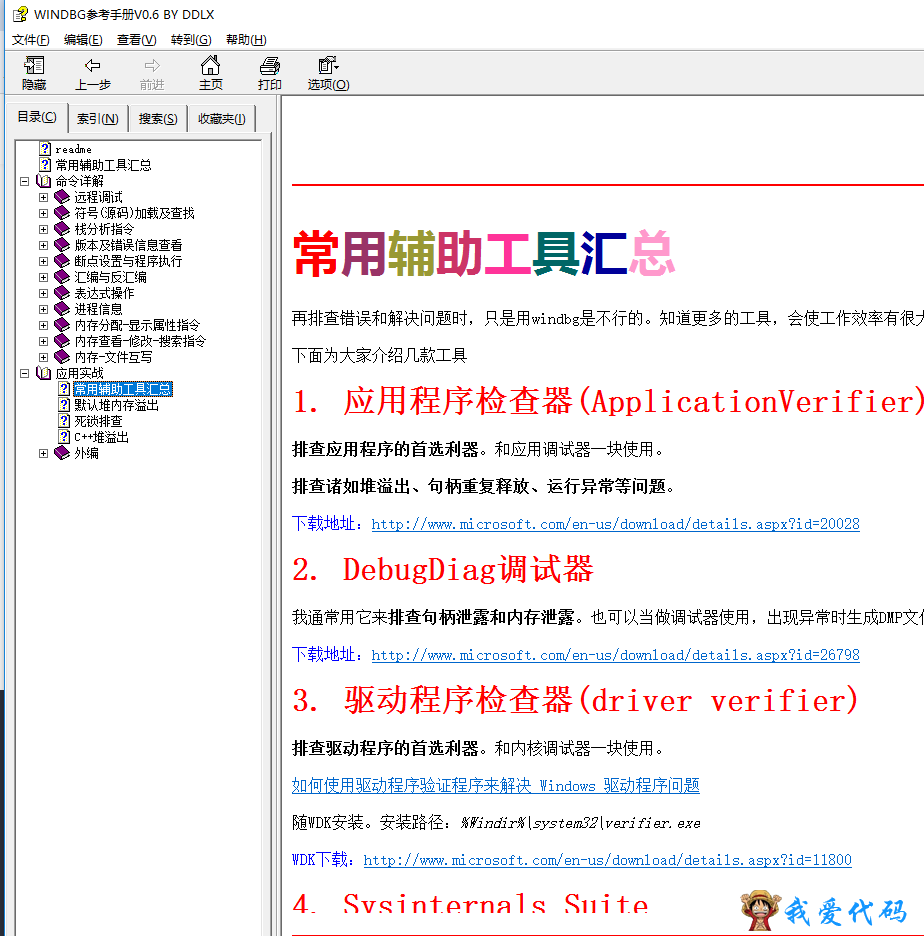Expand the 栈分析指令 node
924x936 pixels.
(x=44, y=229)
